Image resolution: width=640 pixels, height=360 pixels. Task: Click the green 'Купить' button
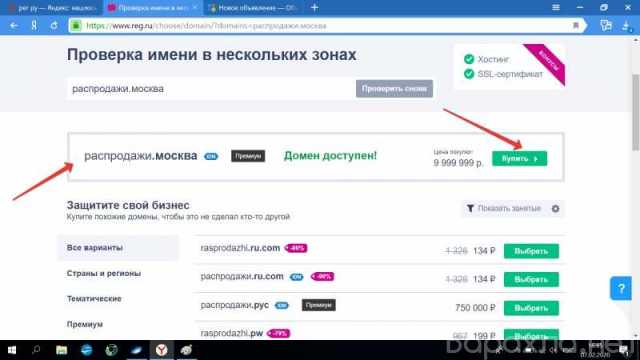pos(519,158)
